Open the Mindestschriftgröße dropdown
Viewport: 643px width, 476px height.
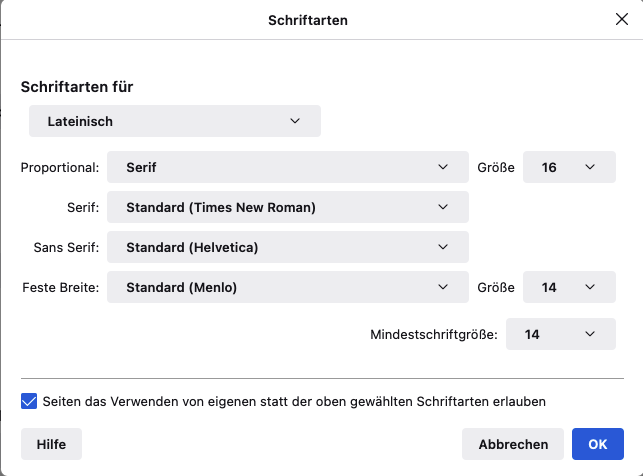560,334
